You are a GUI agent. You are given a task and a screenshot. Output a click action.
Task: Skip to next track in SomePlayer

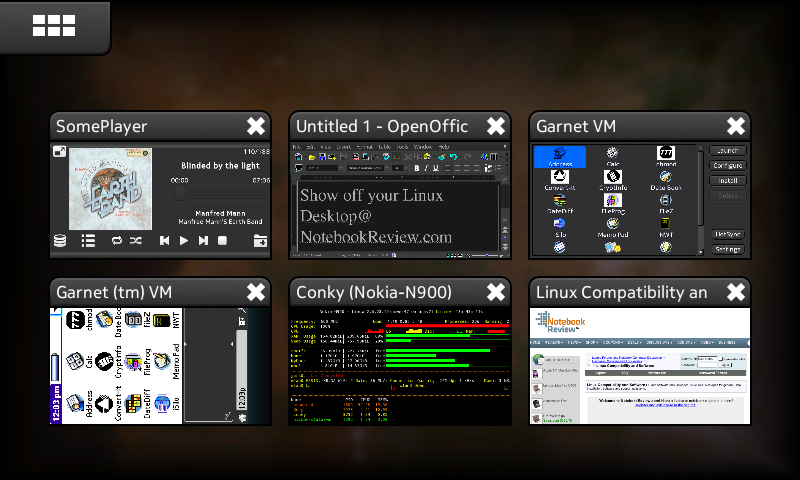click(203, 240)
